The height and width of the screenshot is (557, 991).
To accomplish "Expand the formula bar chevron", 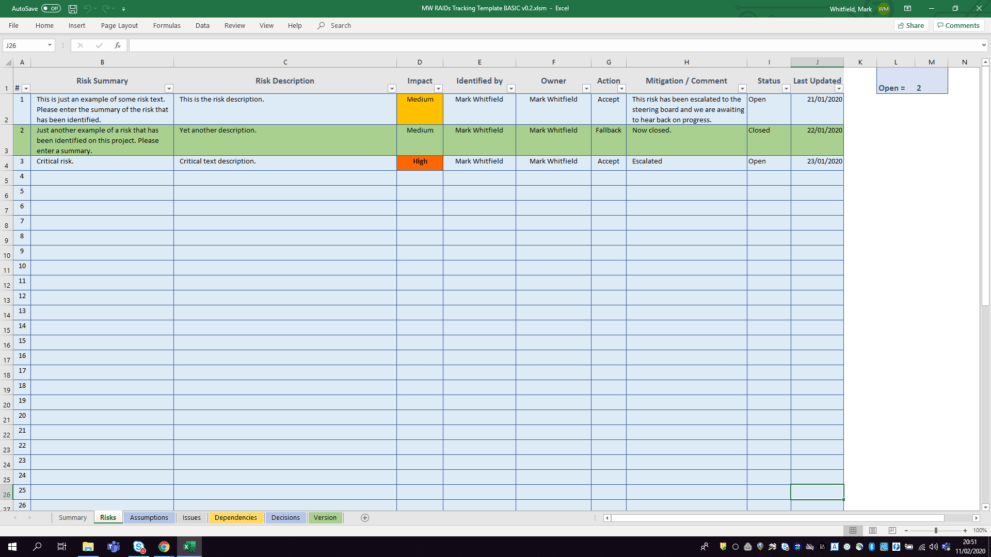I will [x=983, y=46].
